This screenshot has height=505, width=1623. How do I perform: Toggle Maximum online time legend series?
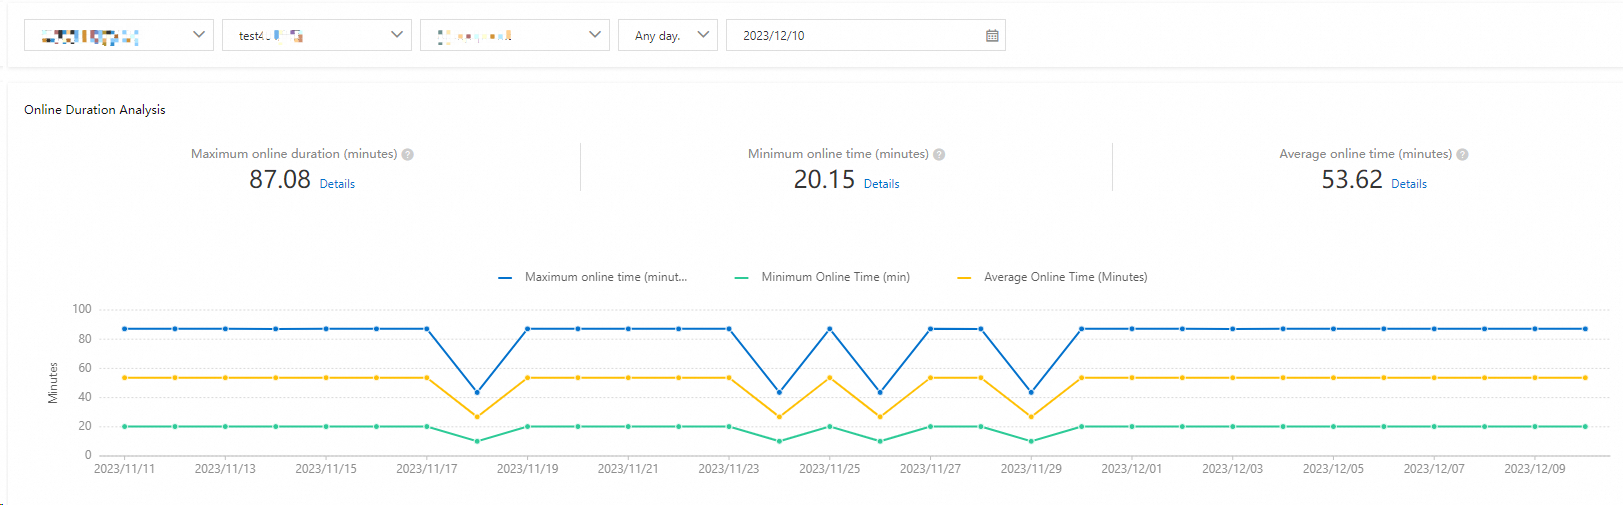(x=605, y=278)
